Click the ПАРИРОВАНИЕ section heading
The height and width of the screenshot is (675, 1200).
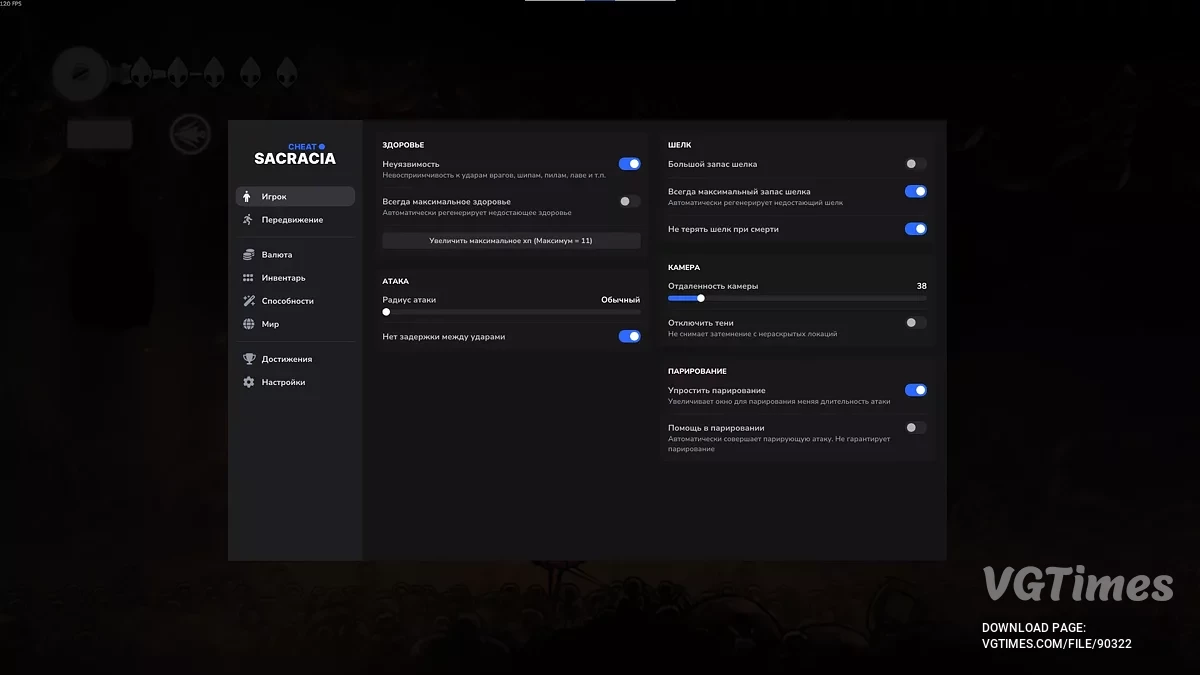pyautogui.click(x=697, y=371)
